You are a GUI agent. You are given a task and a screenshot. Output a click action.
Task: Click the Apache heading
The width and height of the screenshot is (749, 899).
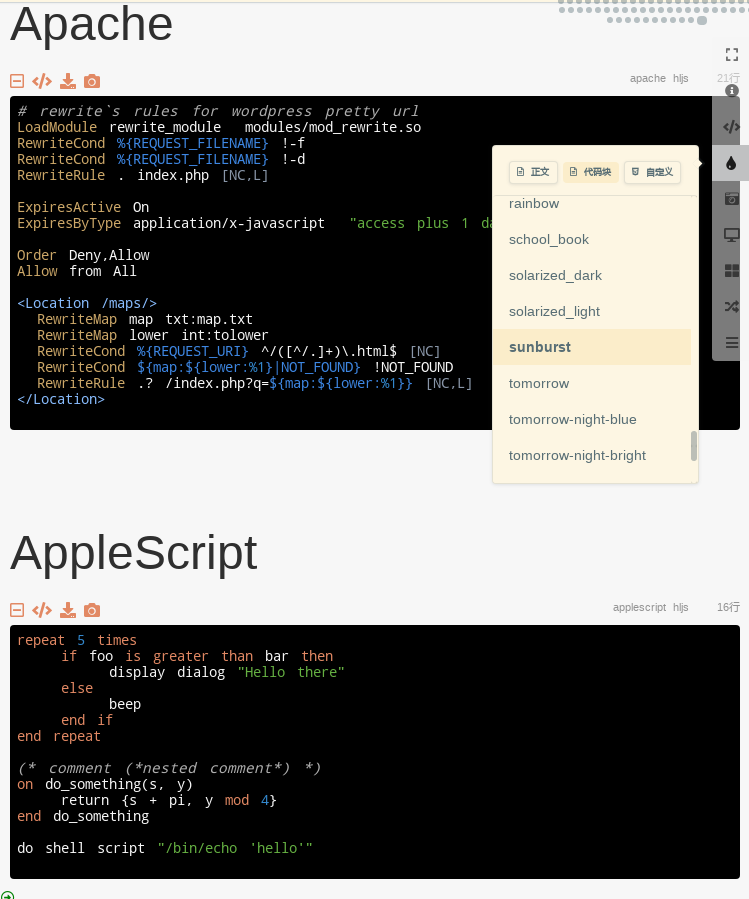coord(92,24)
